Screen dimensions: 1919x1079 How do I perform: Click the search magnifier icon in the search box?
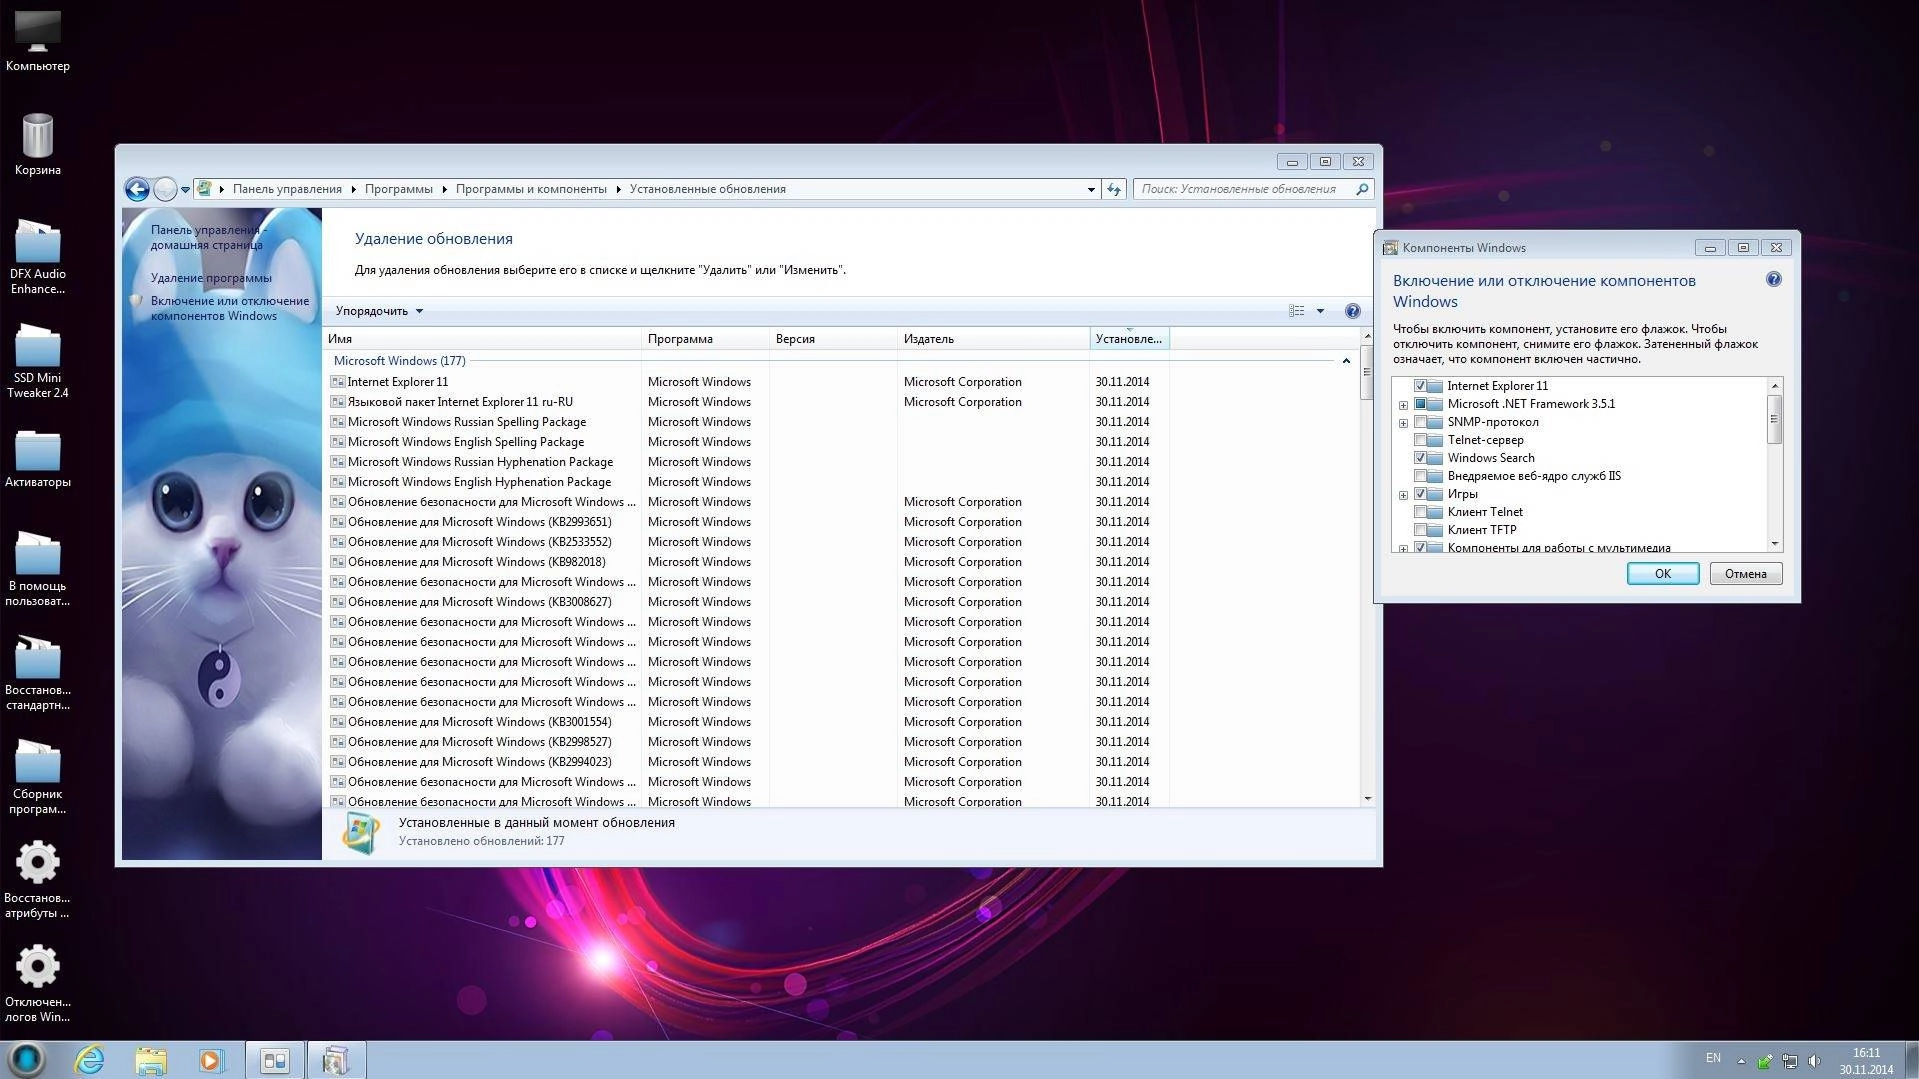click(x=1362, y=189)
